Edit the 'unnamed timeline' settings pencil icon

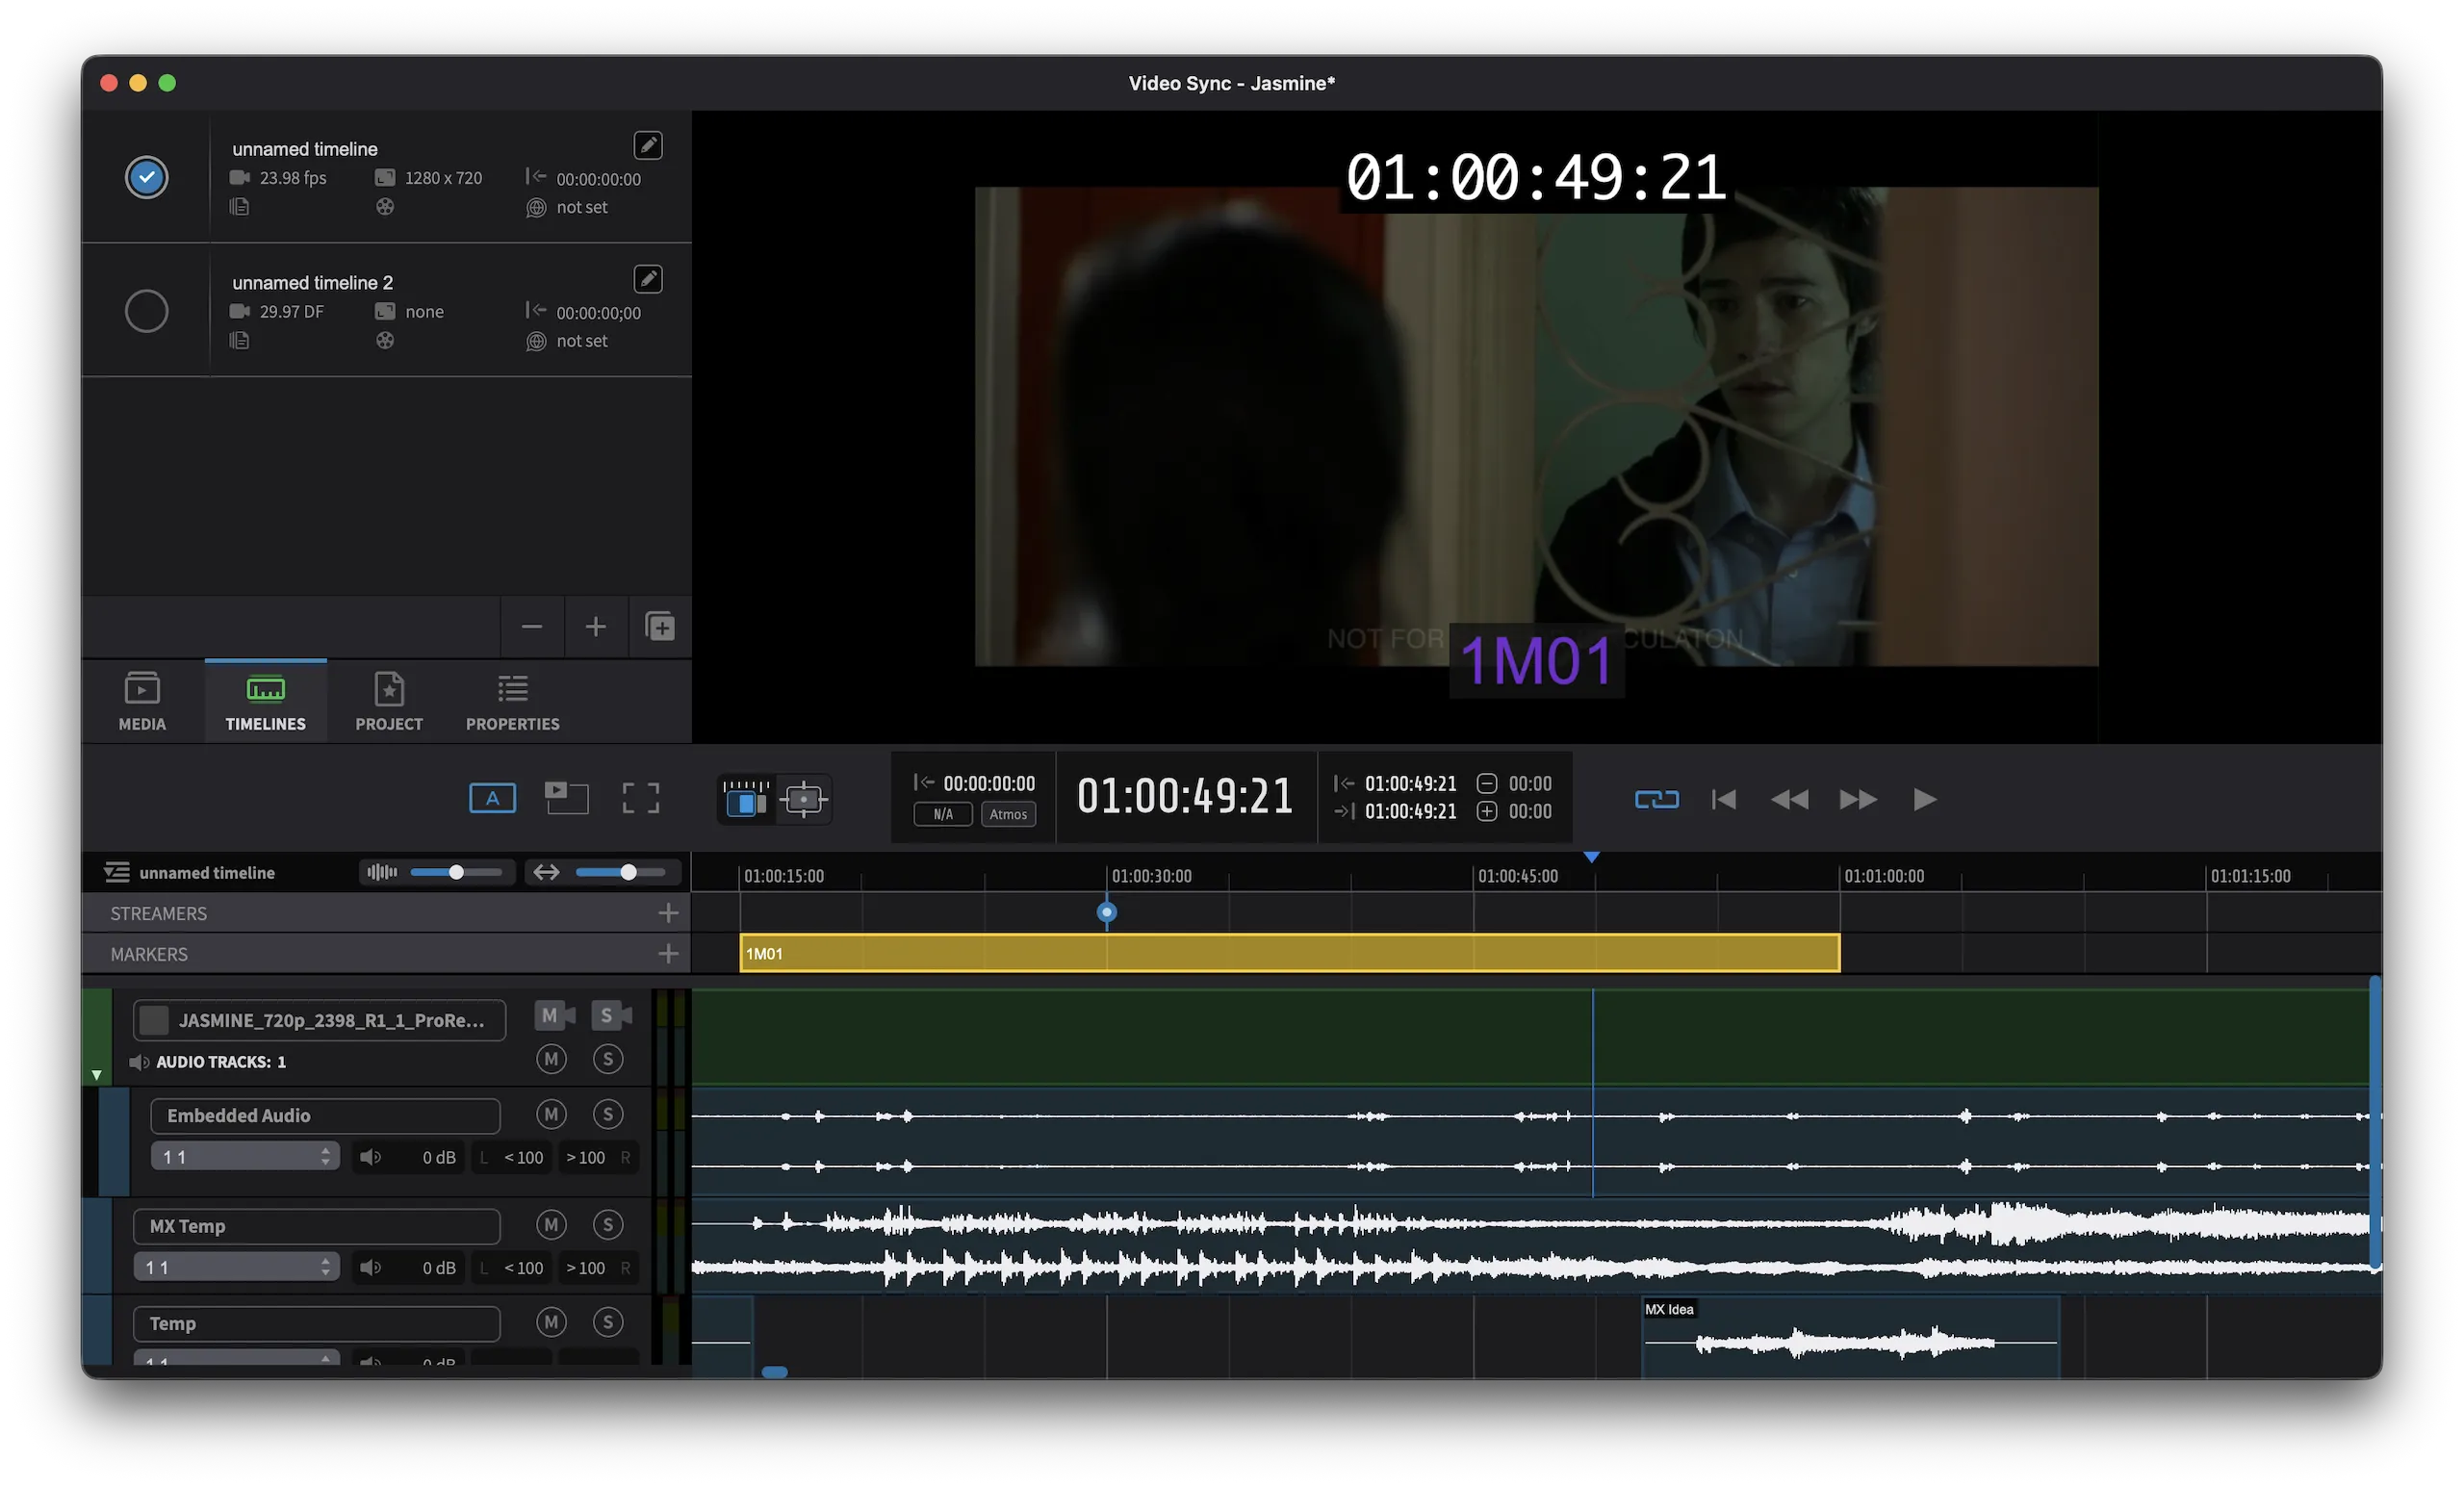648,146
